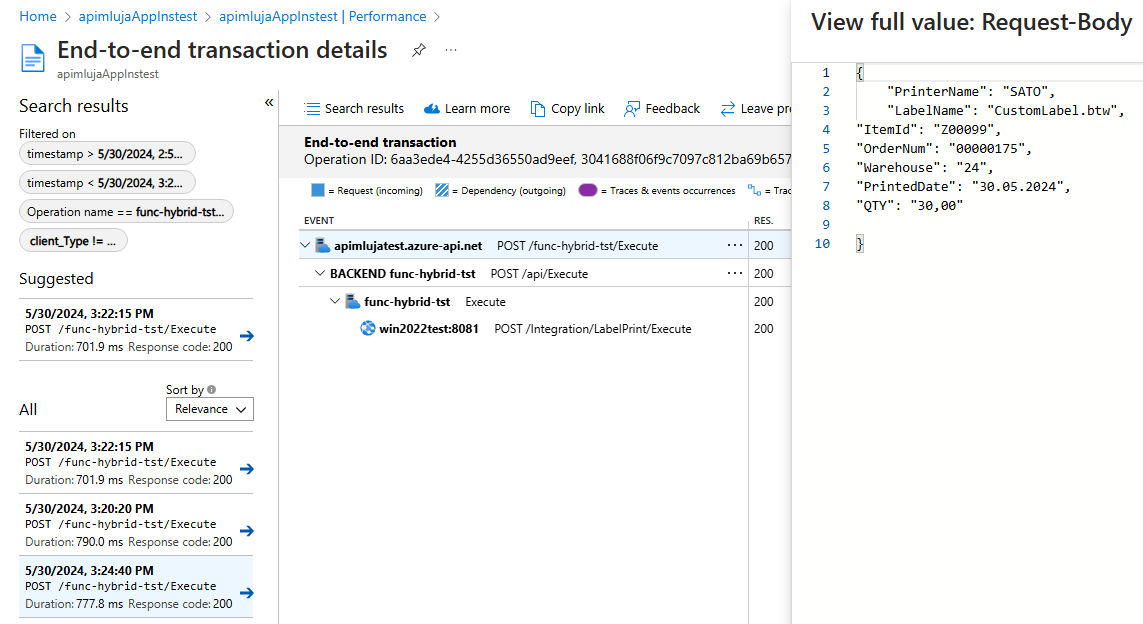Click the Copy link icon
Screen dimensions: 1143x624
click(539, 108)
